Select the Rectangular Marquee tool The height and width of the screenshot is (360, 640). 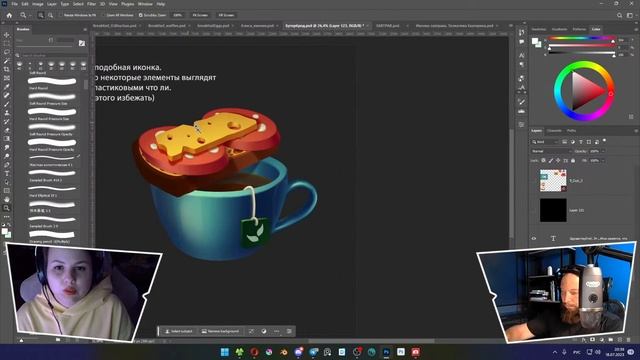[x=7, y=44]
